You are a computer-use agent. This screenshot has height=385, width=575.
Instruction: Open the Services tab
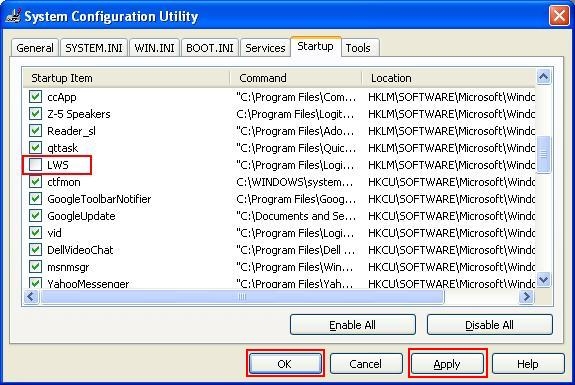coord(265,48)
